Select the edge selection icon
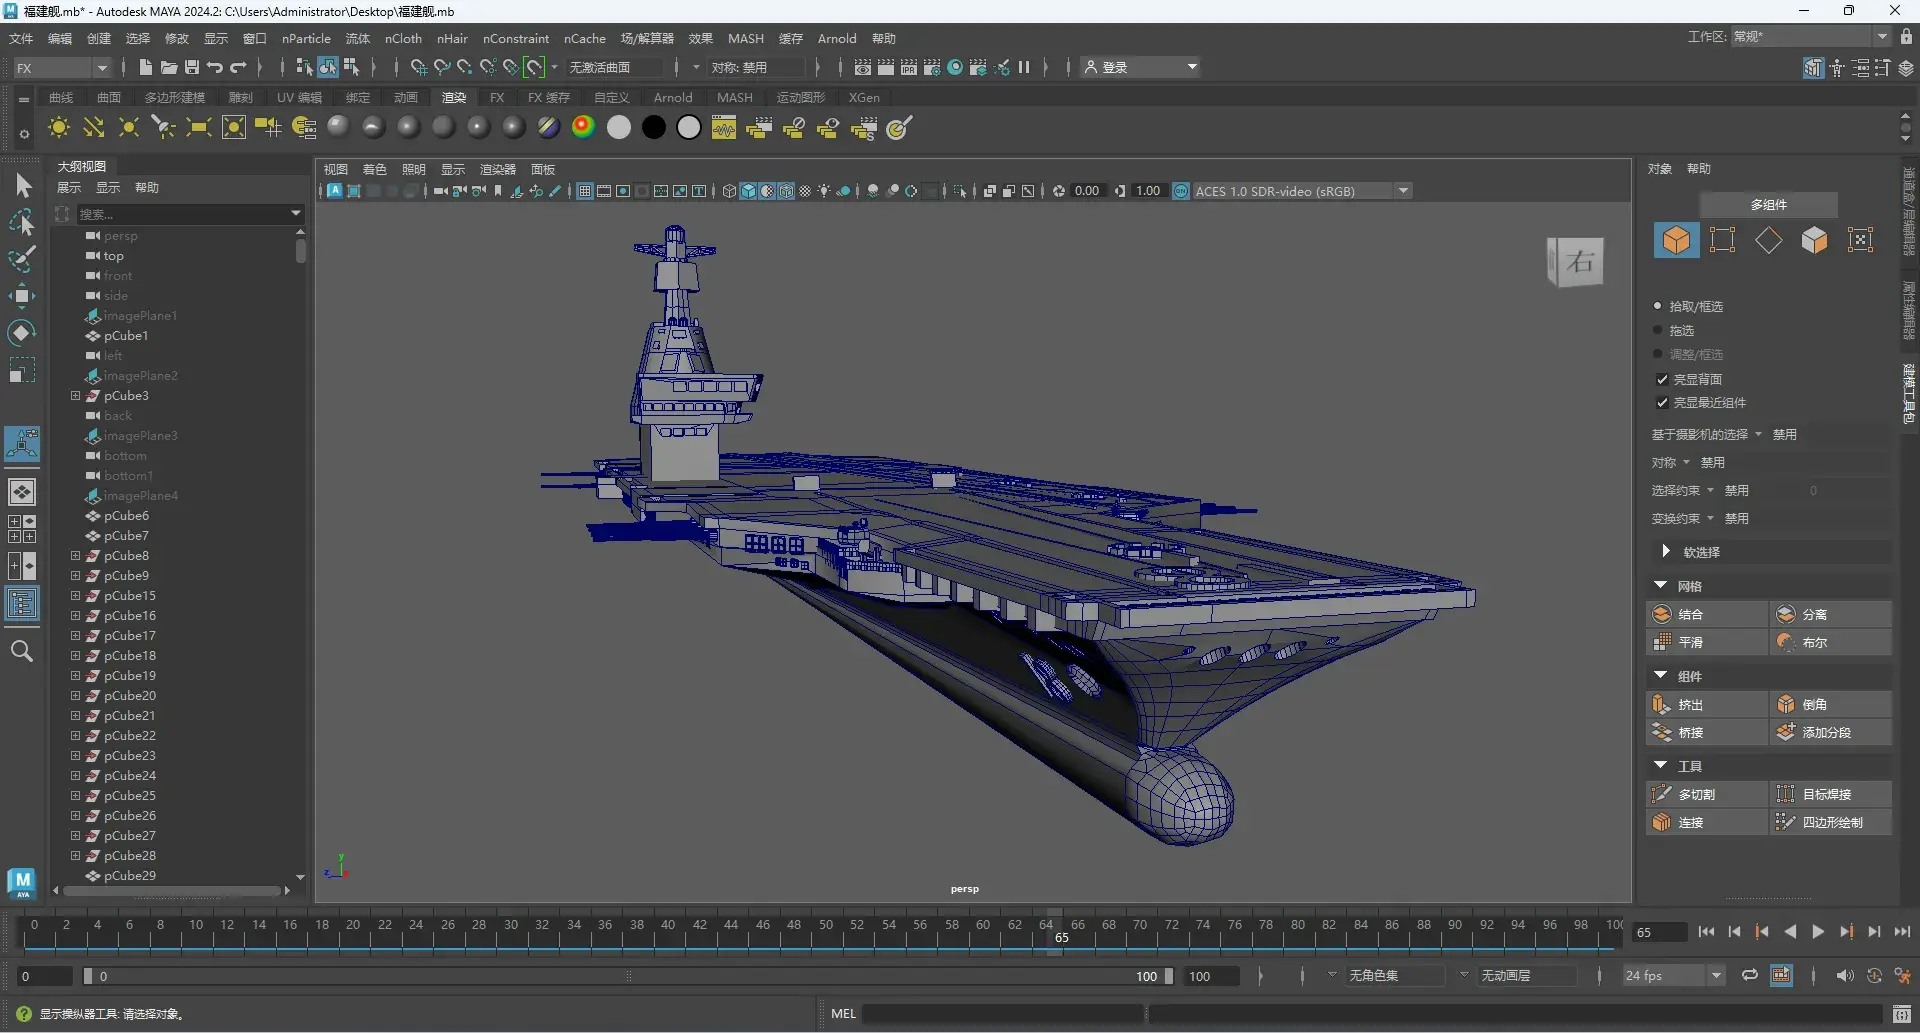 pos(1722,240)
